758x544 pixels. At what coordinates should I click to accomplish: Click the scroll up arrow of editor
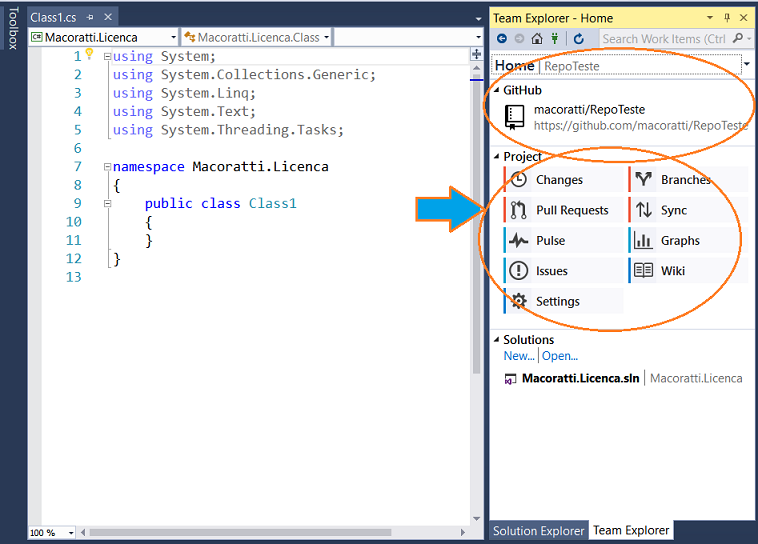point(476,68)
